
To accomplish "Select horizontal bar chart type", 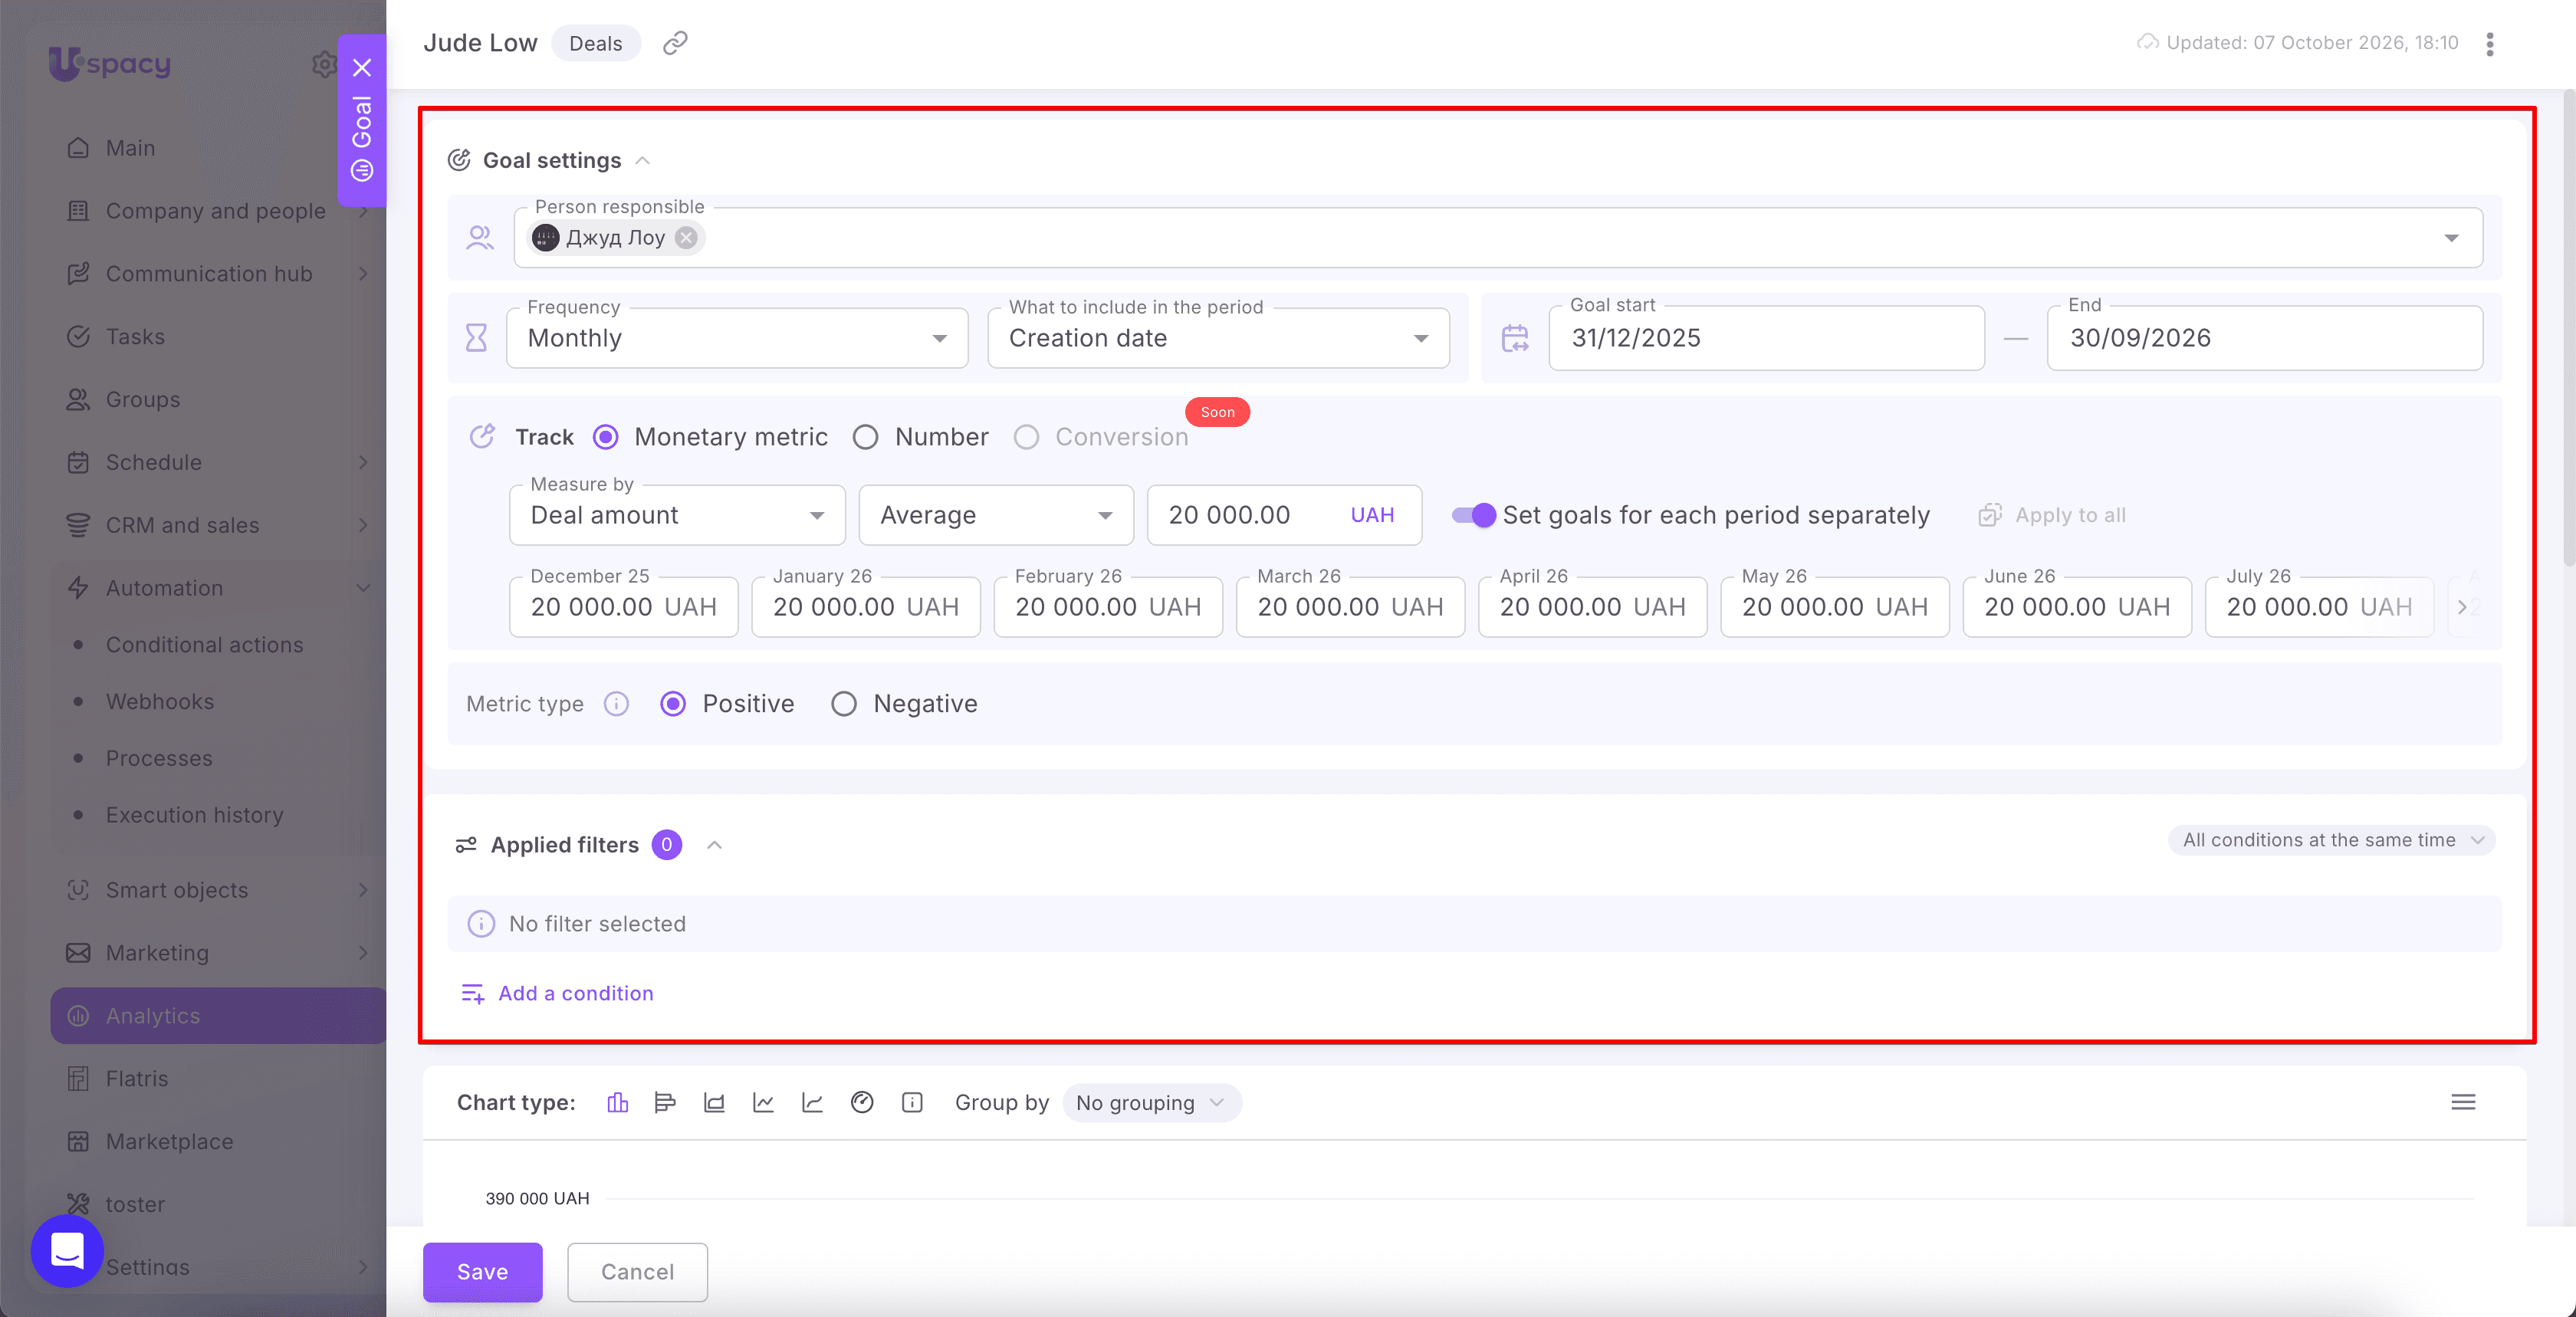I will pyautogui.click(x=665, y=1102).
